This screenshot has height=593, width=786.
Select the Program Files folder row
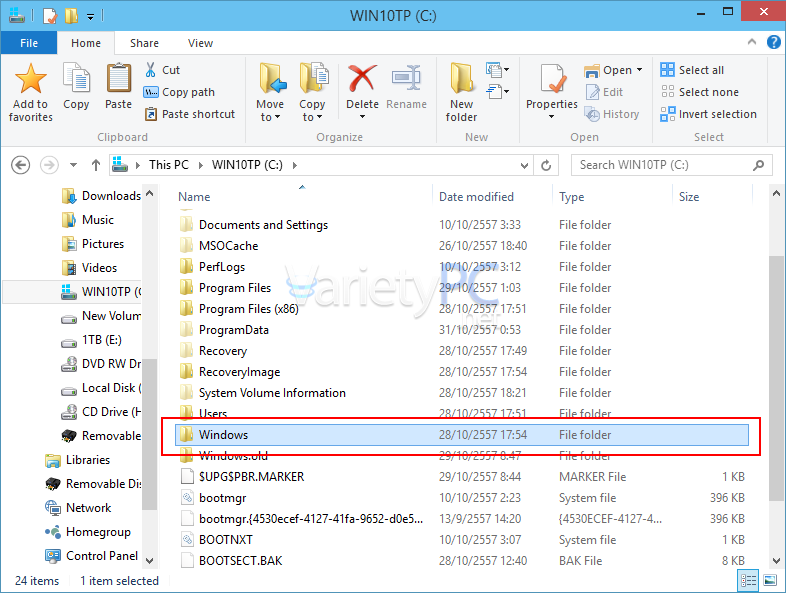point(462,288)
